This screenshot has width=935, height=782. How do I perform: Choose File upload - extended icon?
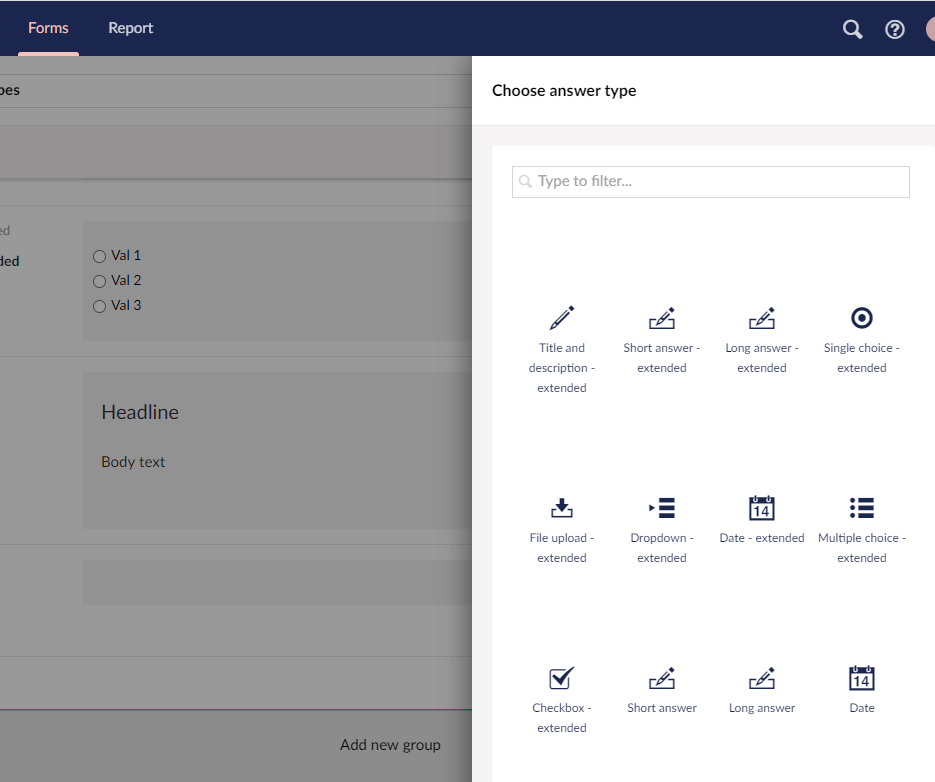click(x=562, y=508)
